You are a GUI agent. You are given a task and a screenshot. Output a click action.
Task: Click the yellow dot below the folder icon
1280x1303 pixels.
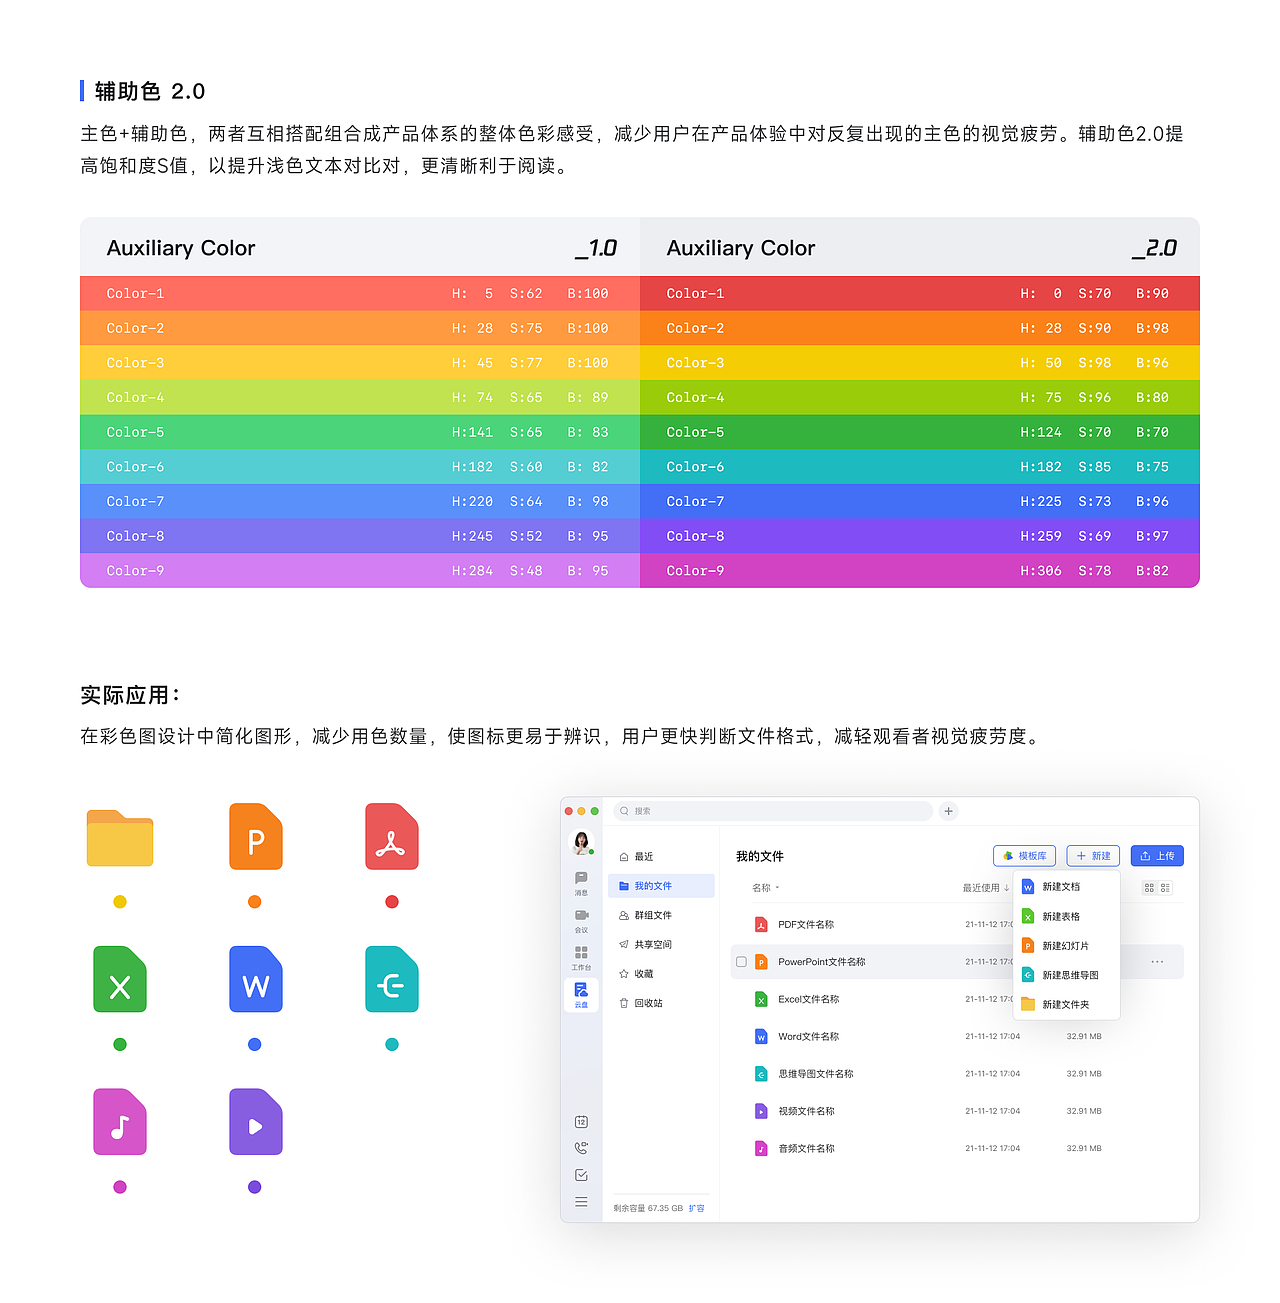(120, 902)
